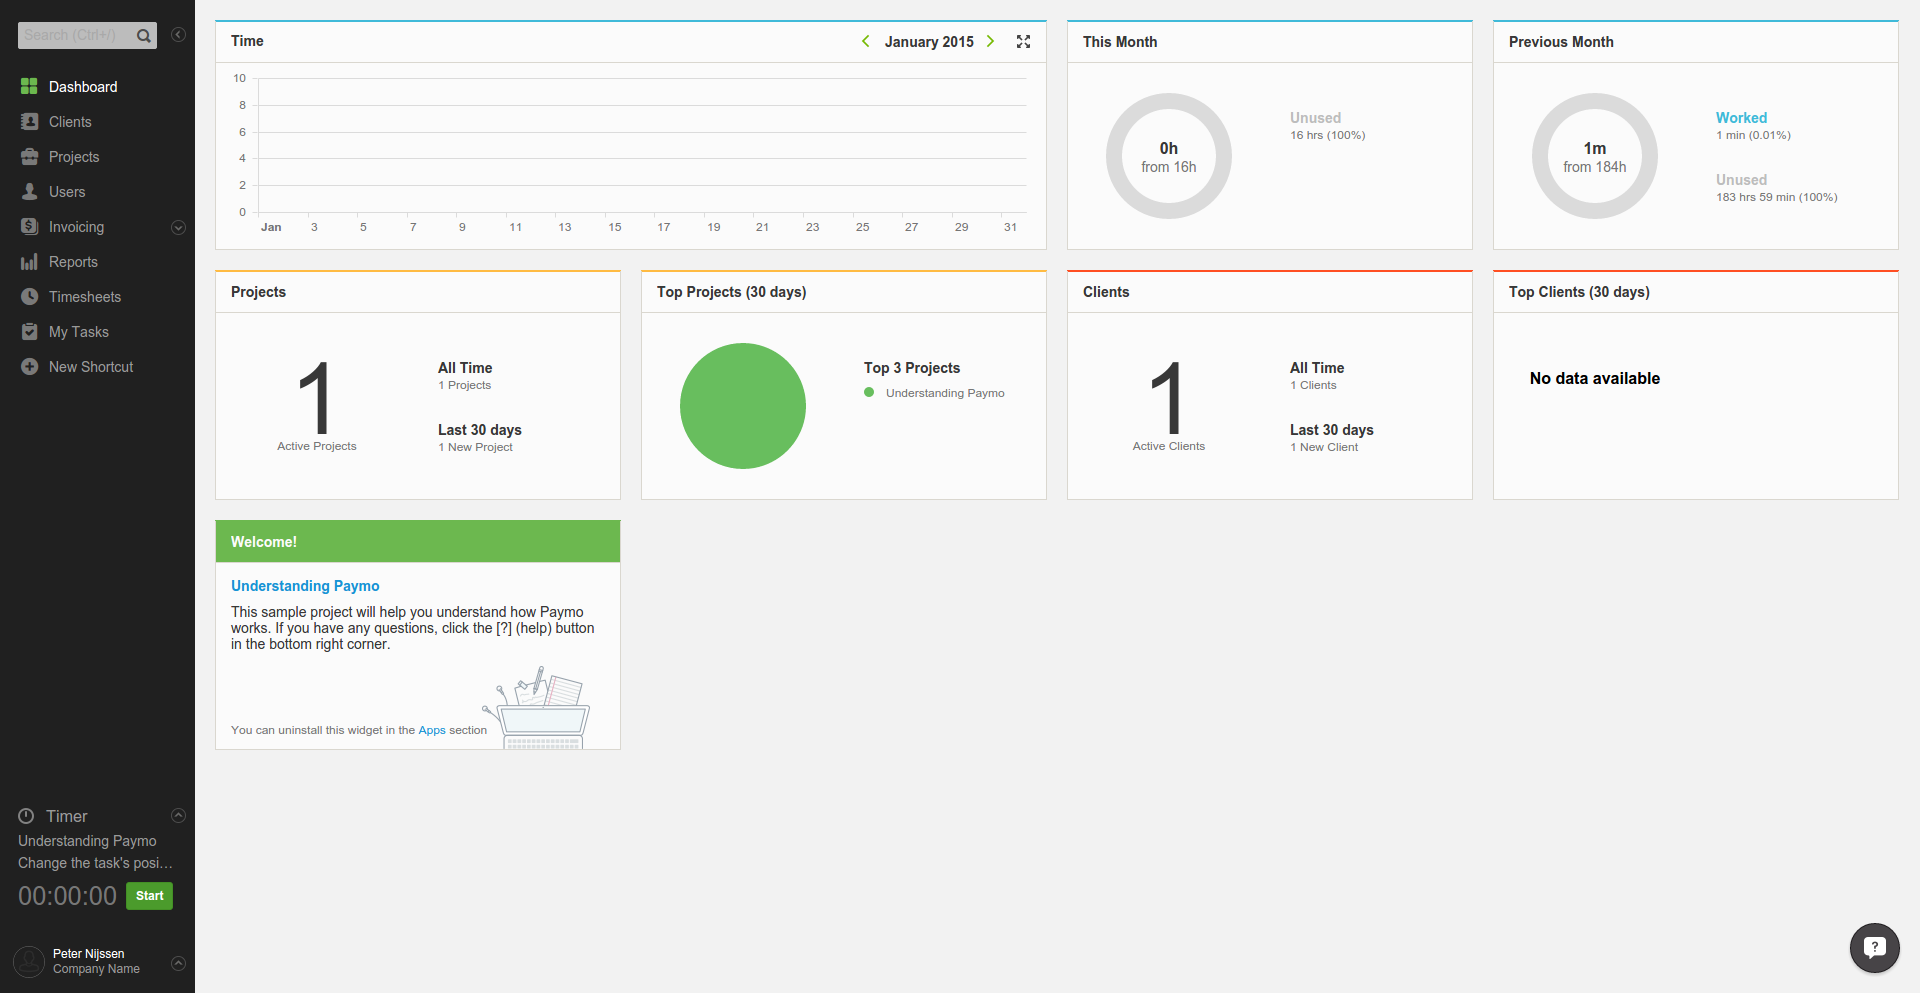The image size is (1920, 993).
Task: Collapse the left sidebar with the arrow
Action: [x=178, y=34]
